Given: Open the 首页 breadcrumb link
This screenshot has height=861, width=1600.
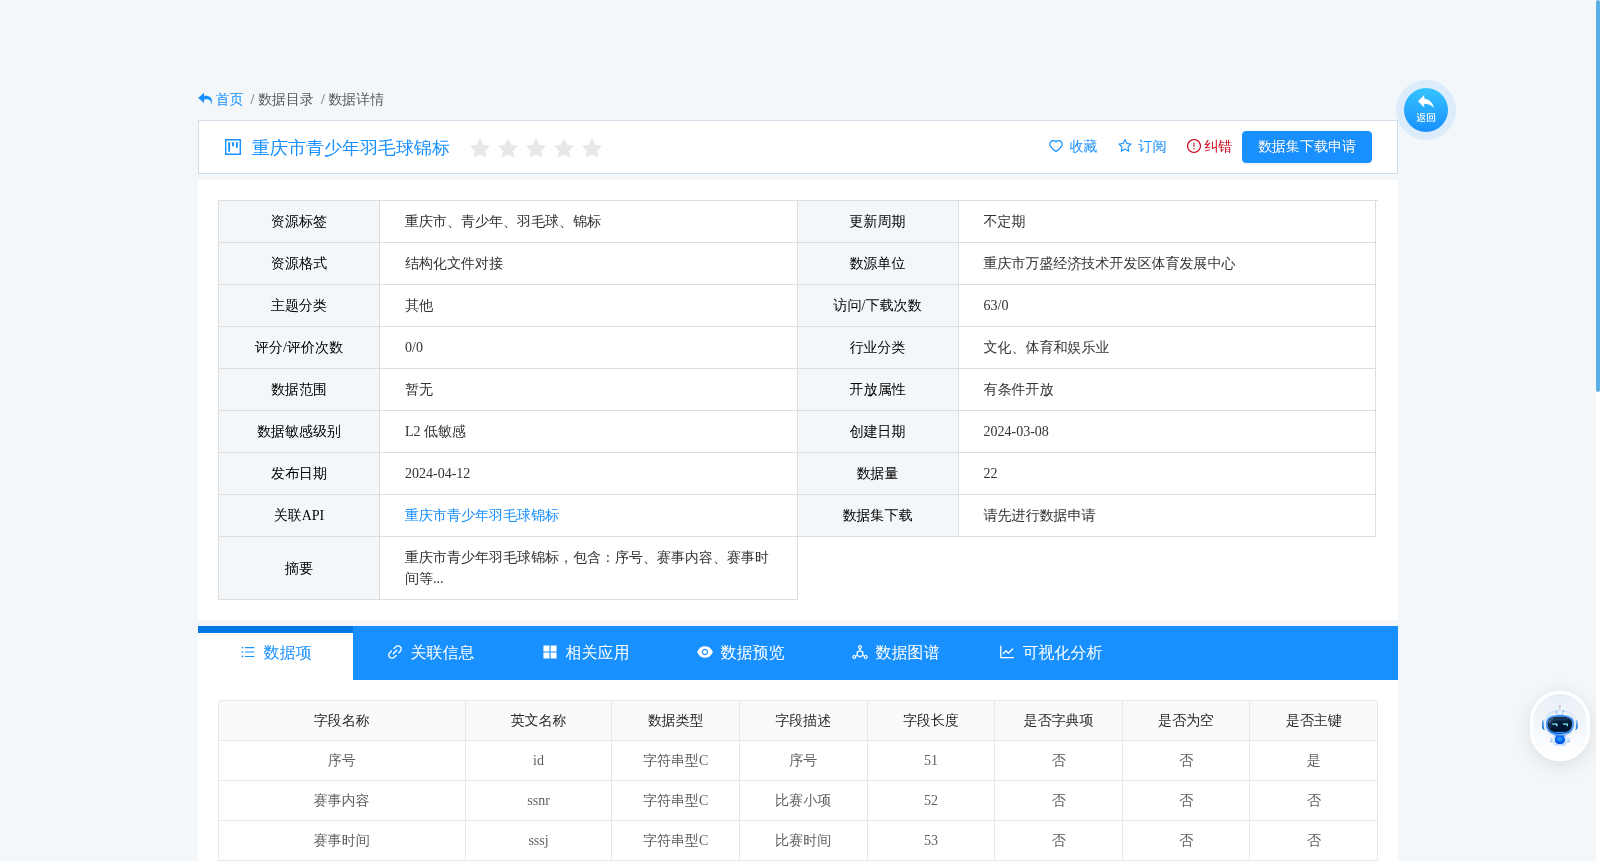Looking at the screenshot, I should point(229,100).
